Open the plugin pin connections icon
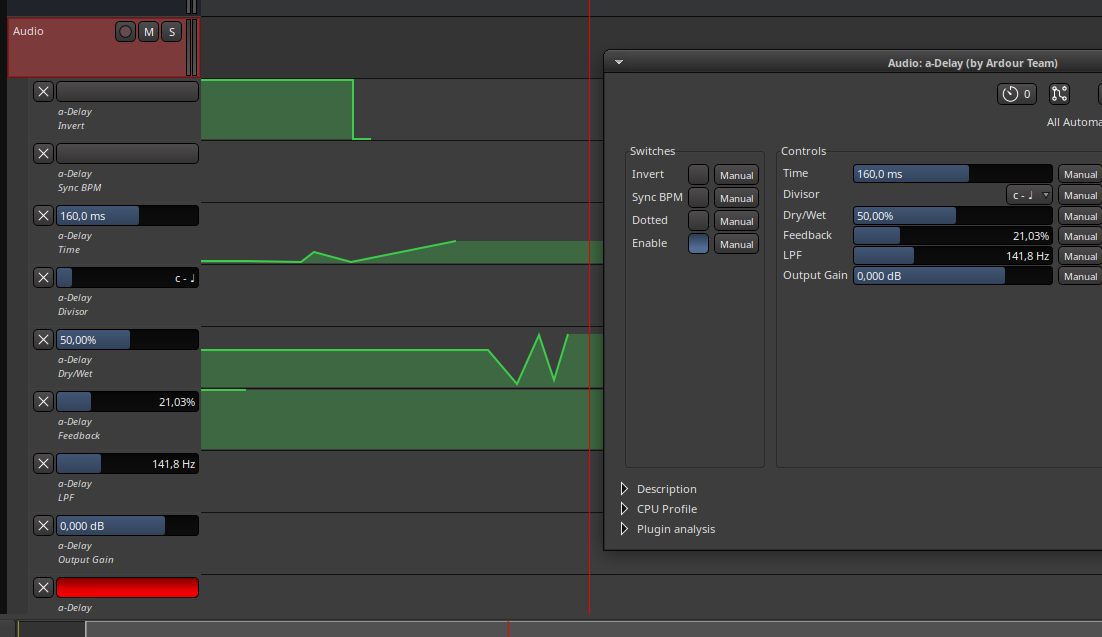Viewport: 1102px width, 637px height. point(1059,94)
